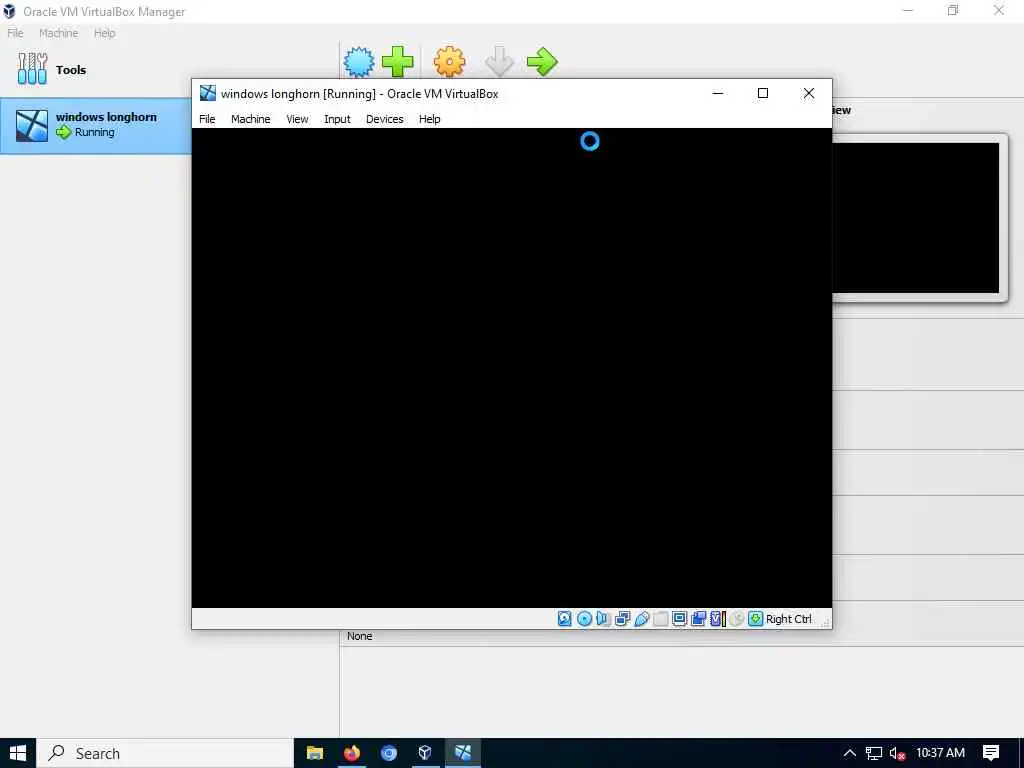Click the green keyboard capture host key icon

[756, 618]
